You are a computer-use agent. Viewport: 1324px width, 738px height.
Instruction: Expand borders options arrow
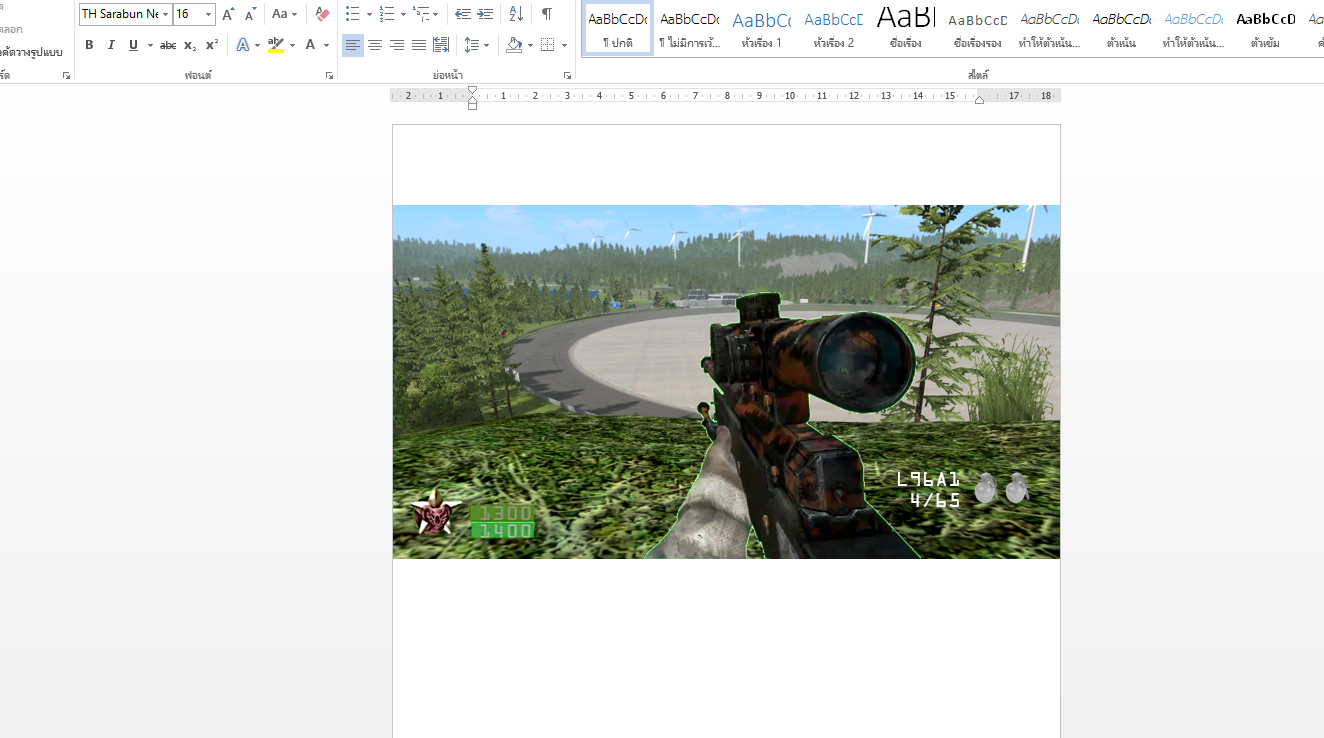point(564,45)
